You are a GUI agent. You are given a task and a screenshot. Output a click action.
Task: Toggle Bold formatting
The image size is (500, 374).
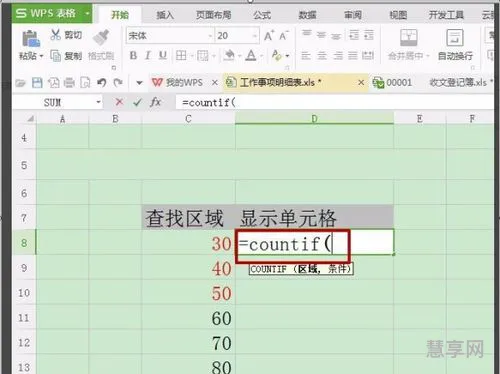(x=133, y=55)
